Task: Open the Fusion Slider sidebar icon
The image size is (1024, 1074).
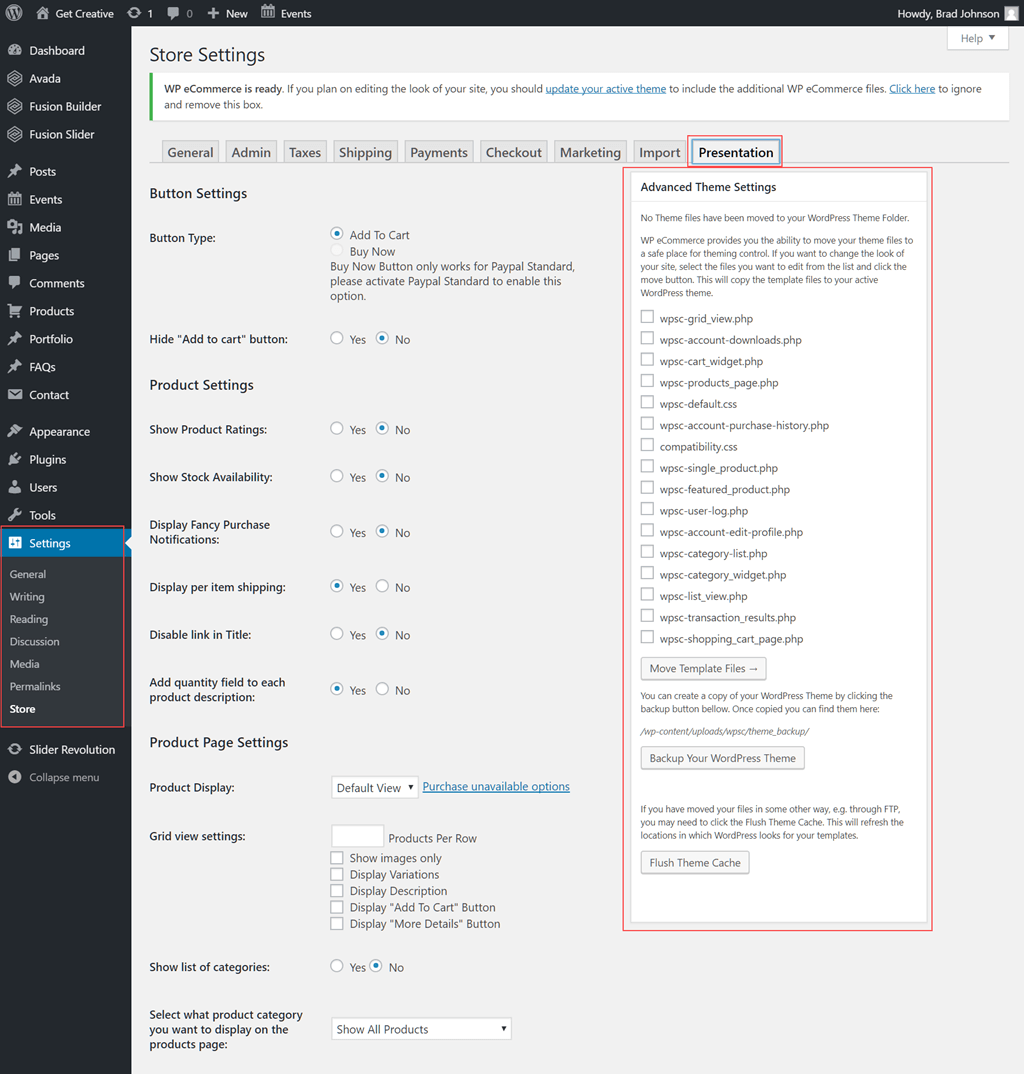Action: click(14, 134)
